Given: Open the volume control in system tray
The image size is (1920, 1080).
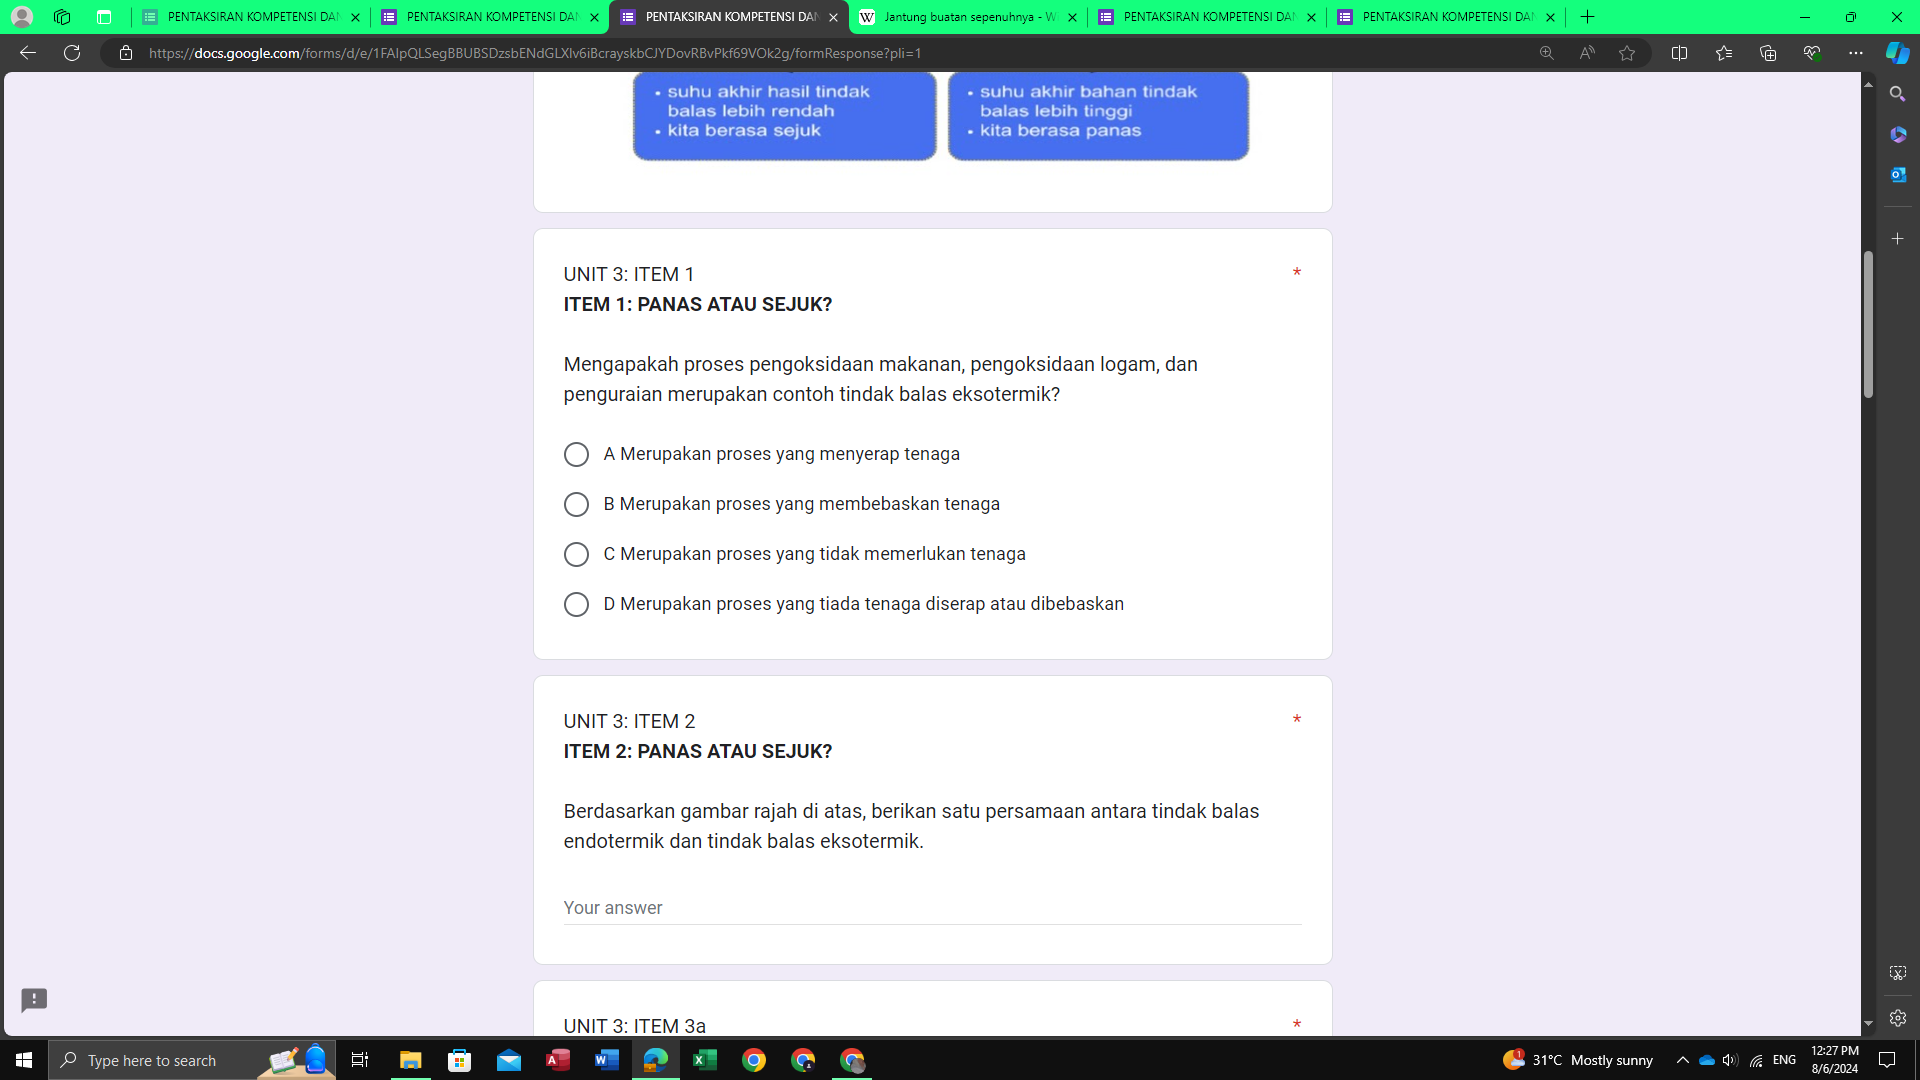Looking at the screenshot, I should (1730, 1060).
